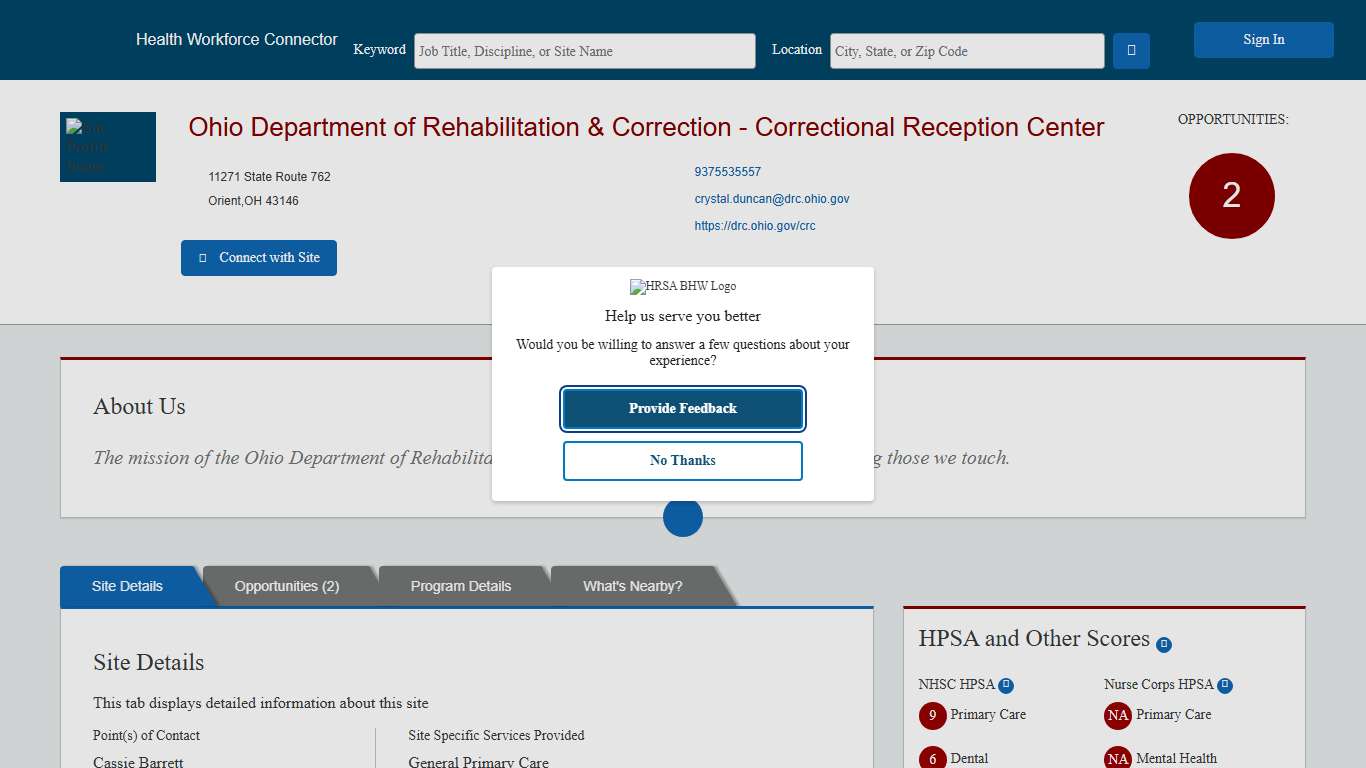Visit the https://drc.ohio.gov/crc website link
1366x768 pixels.
click(755, 225)
